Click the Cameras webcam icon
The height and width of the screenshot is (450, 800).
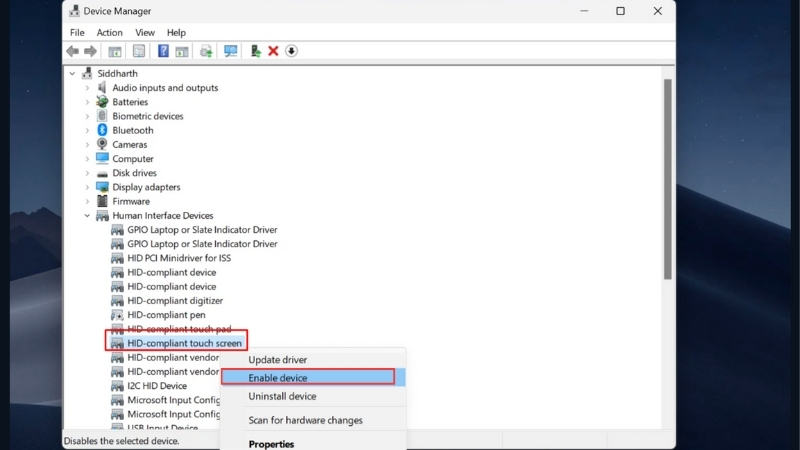pos(102,144)
